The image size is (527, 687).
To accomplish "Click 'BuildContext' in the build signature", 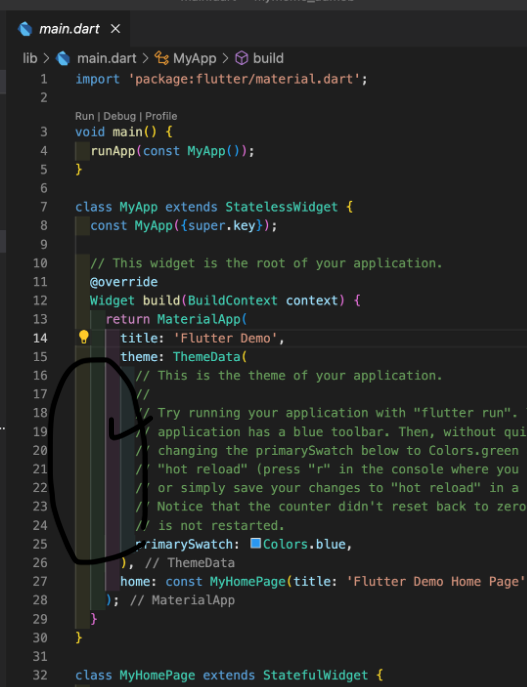I will (x=233, y=301).
